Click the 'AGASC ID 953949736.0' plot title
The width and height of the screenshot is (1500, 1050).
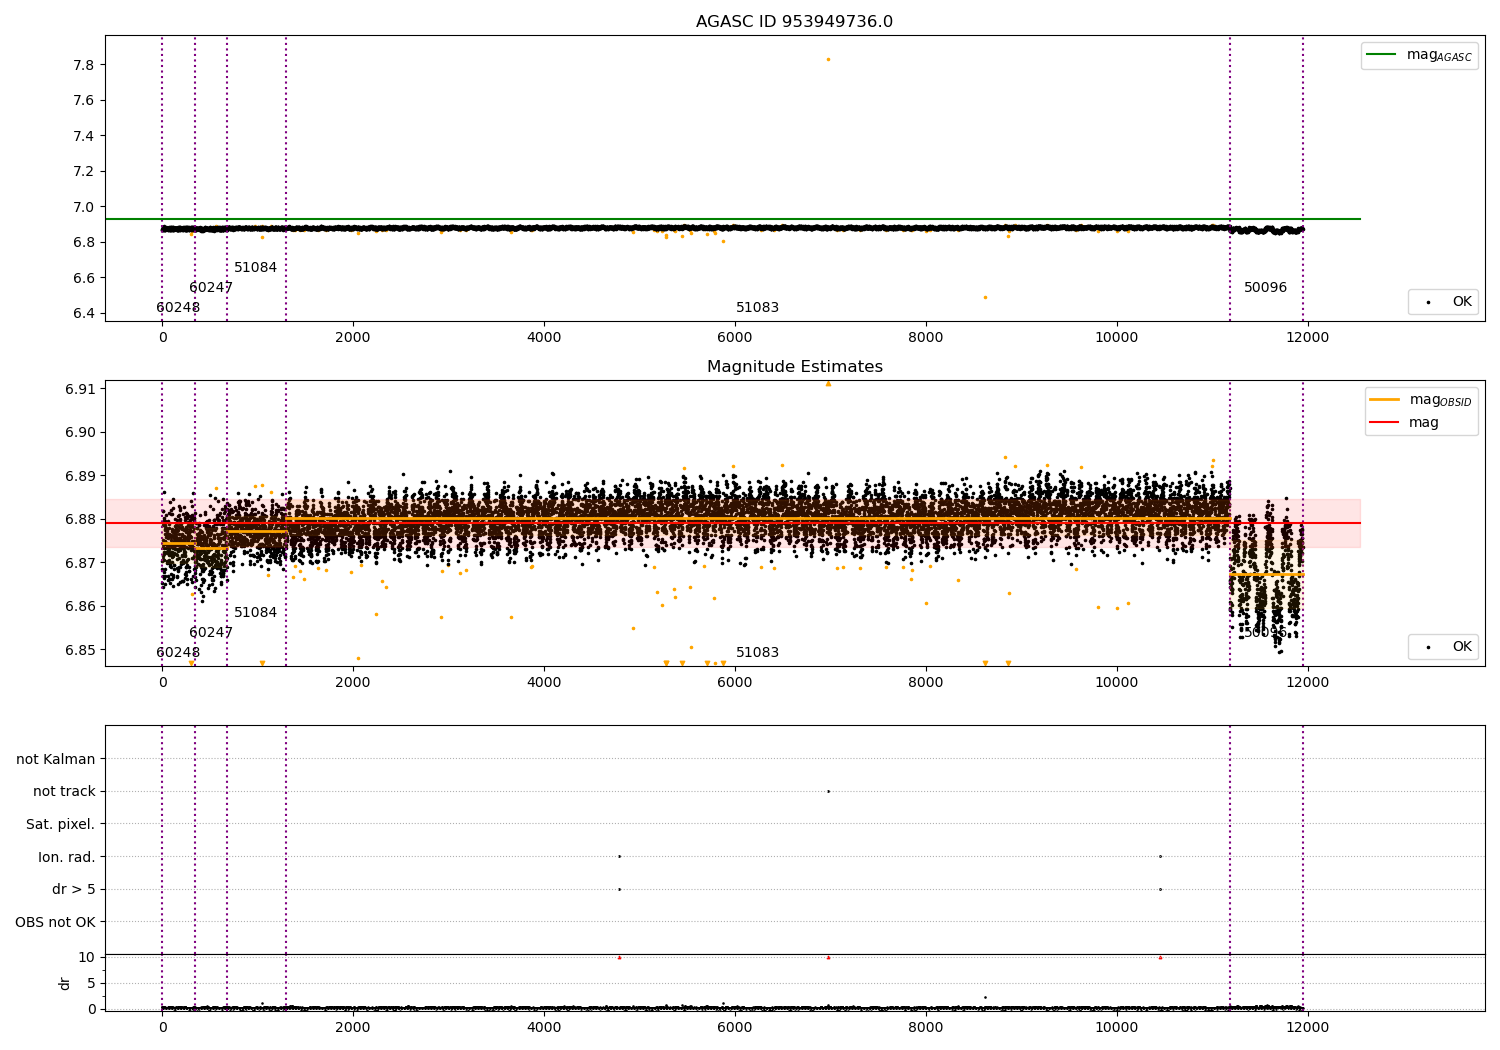coord(794,22)
